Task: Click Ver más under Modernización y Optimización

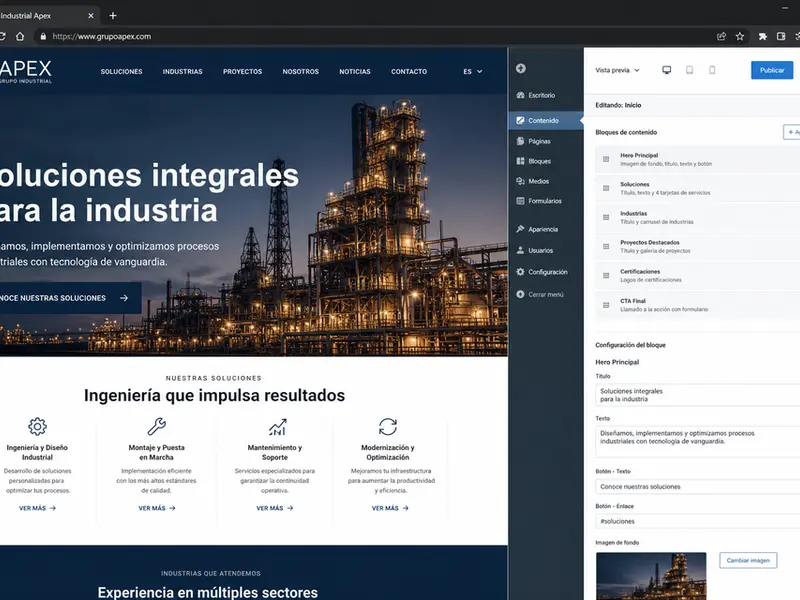Action: point(390,508)
